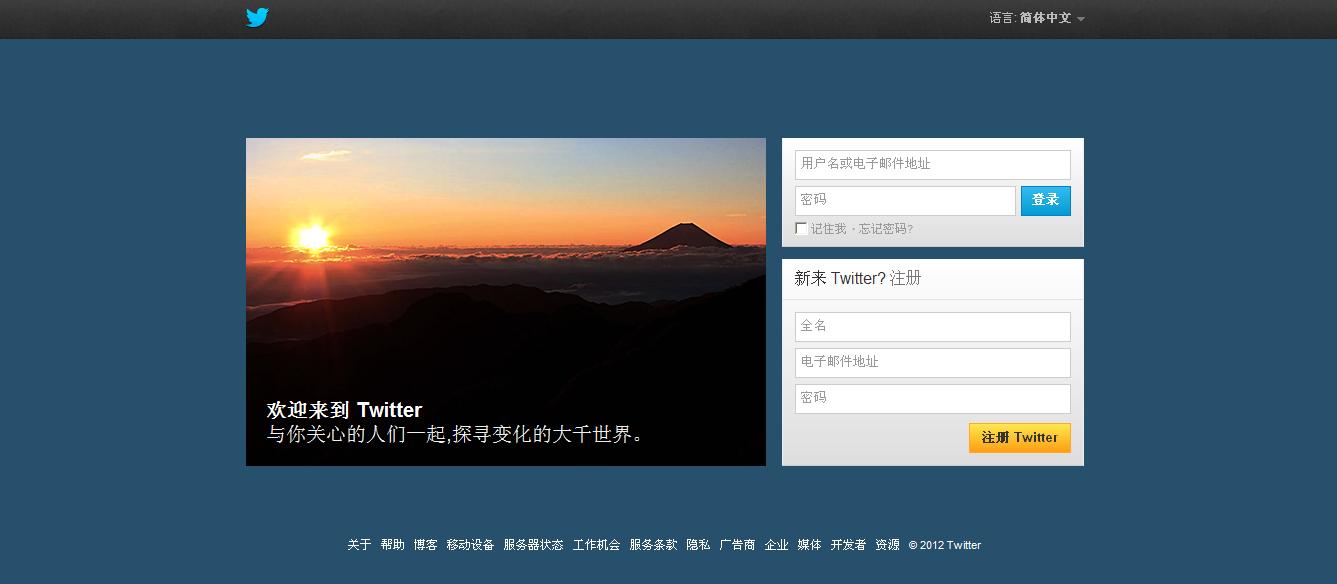Open the 工作机会 footer link
Viewport: 1337px width, 584px height.
click(x=596, y=545)
